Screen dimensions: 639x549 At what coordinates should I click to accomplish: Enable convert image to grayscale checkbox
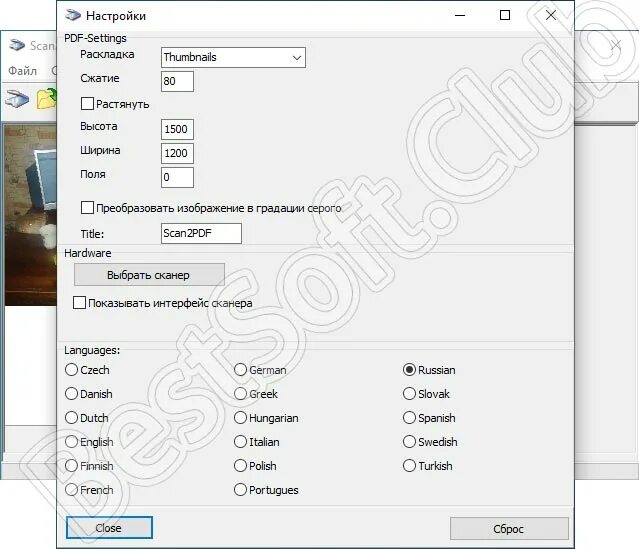pyautogui.click(x=87, y=207)
